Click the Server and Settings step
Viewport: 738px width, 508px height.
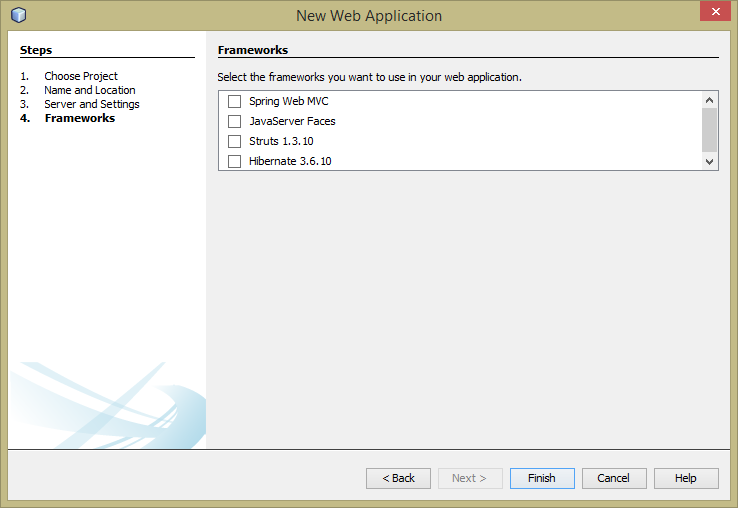coord(92,104)
